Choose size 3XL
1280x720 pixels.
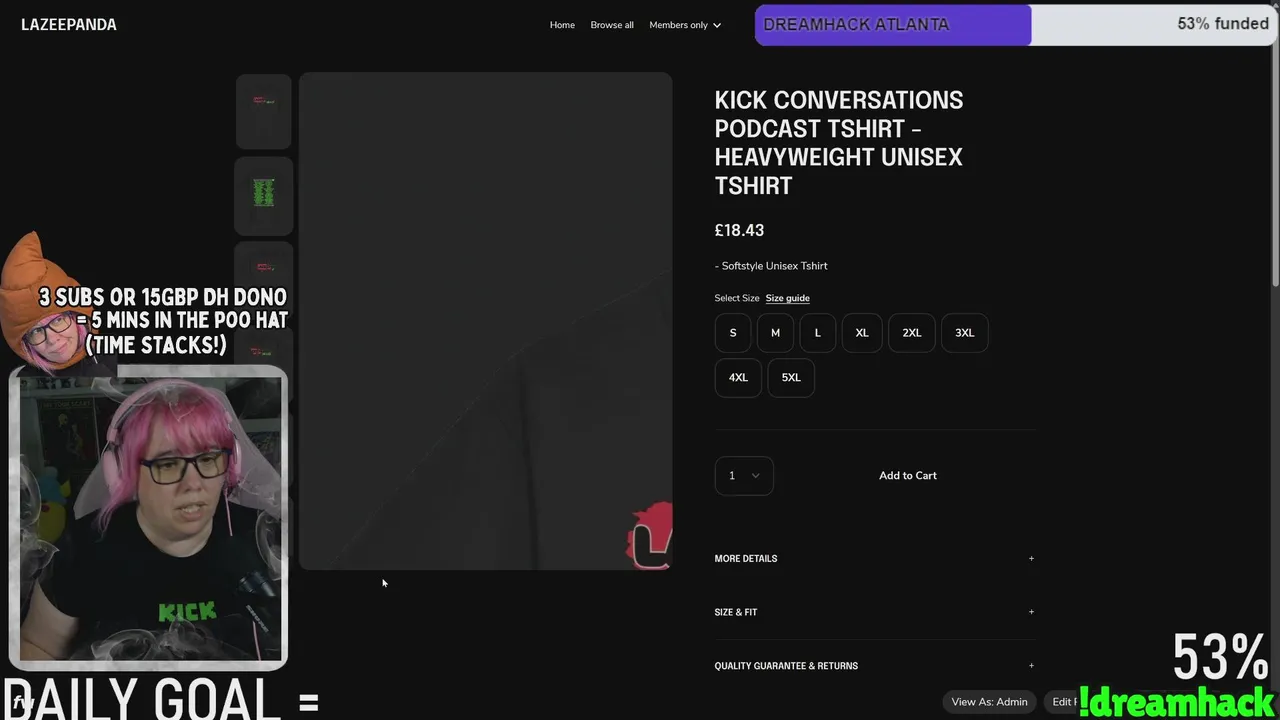click(965, 333)
